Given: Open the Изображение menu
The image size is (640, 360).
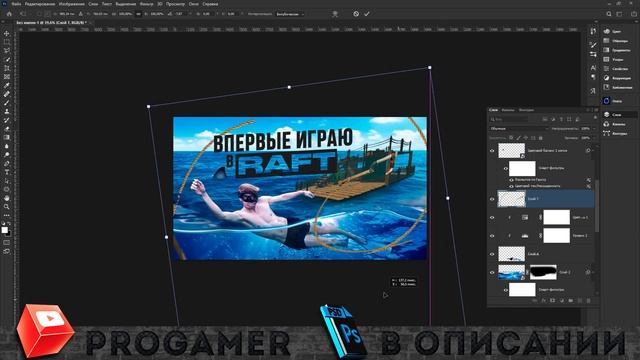Looking at the screenshot, I should point(71,4).
